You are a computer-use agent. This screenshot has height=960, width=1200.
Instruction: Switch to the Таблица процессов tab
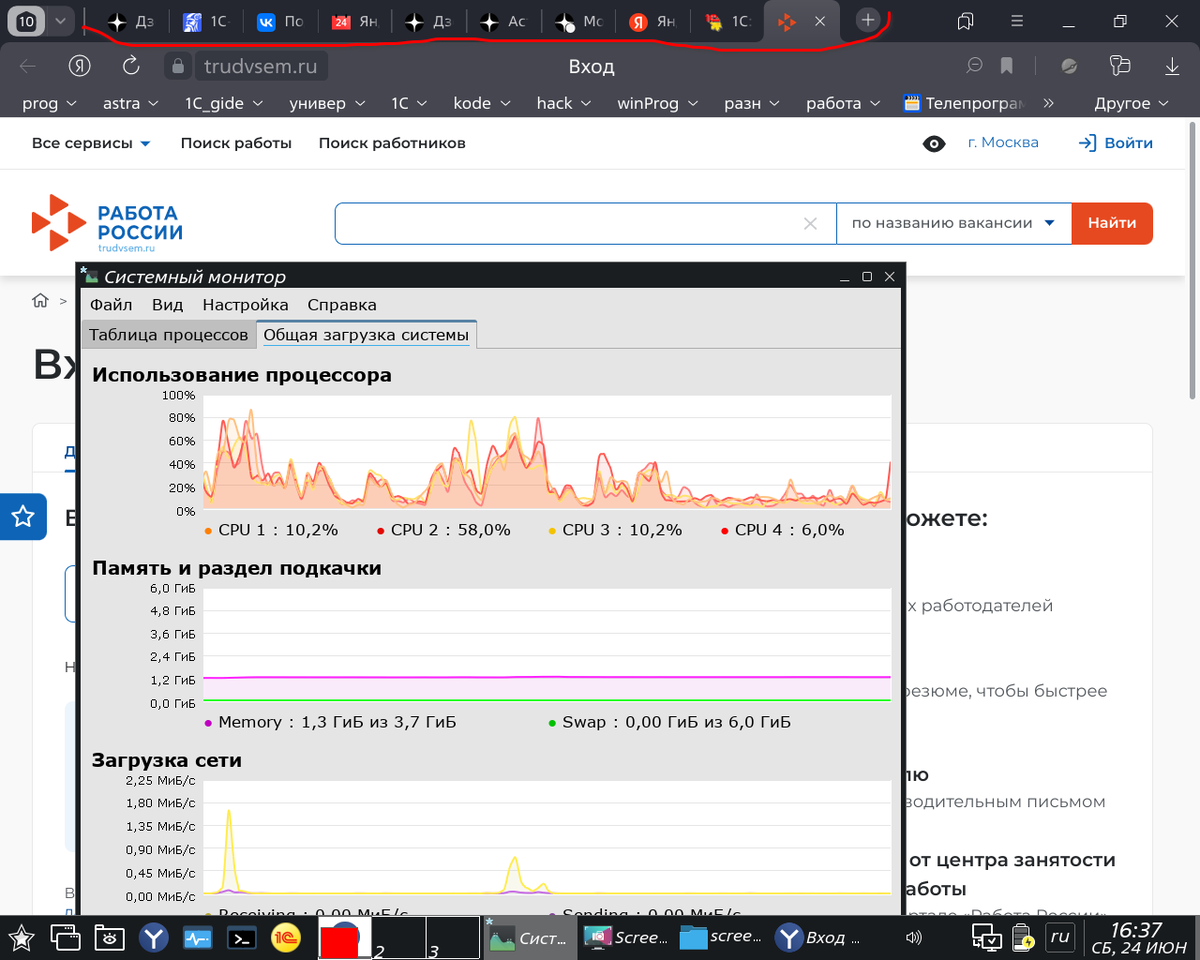point(169,335)
